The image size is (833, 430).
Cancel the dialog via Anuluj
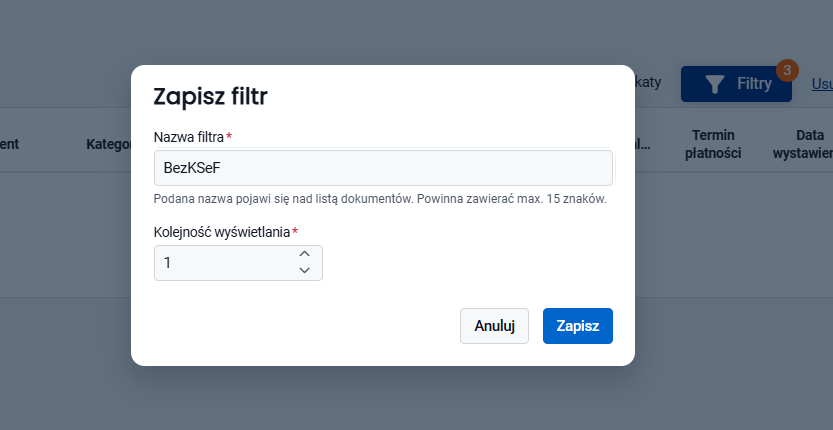494,326
